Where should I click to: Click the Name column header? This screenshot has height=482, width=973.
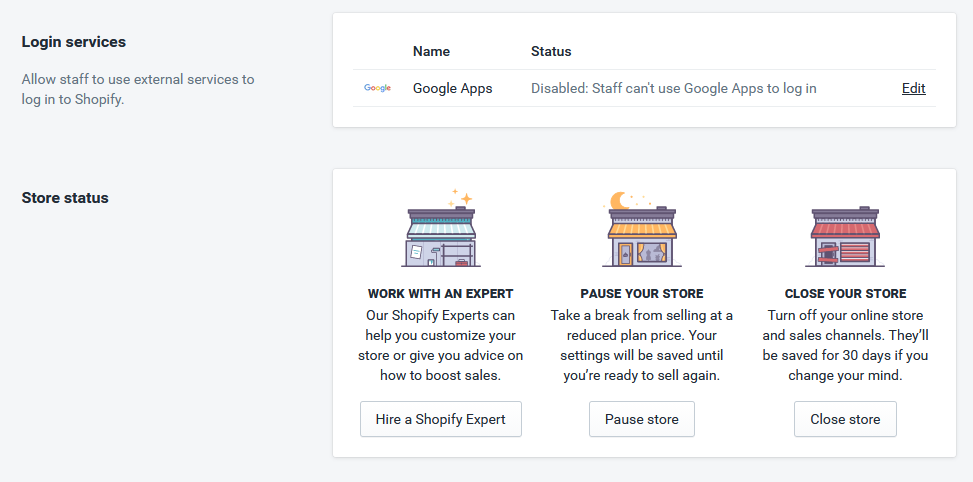[x=431, y=51]
